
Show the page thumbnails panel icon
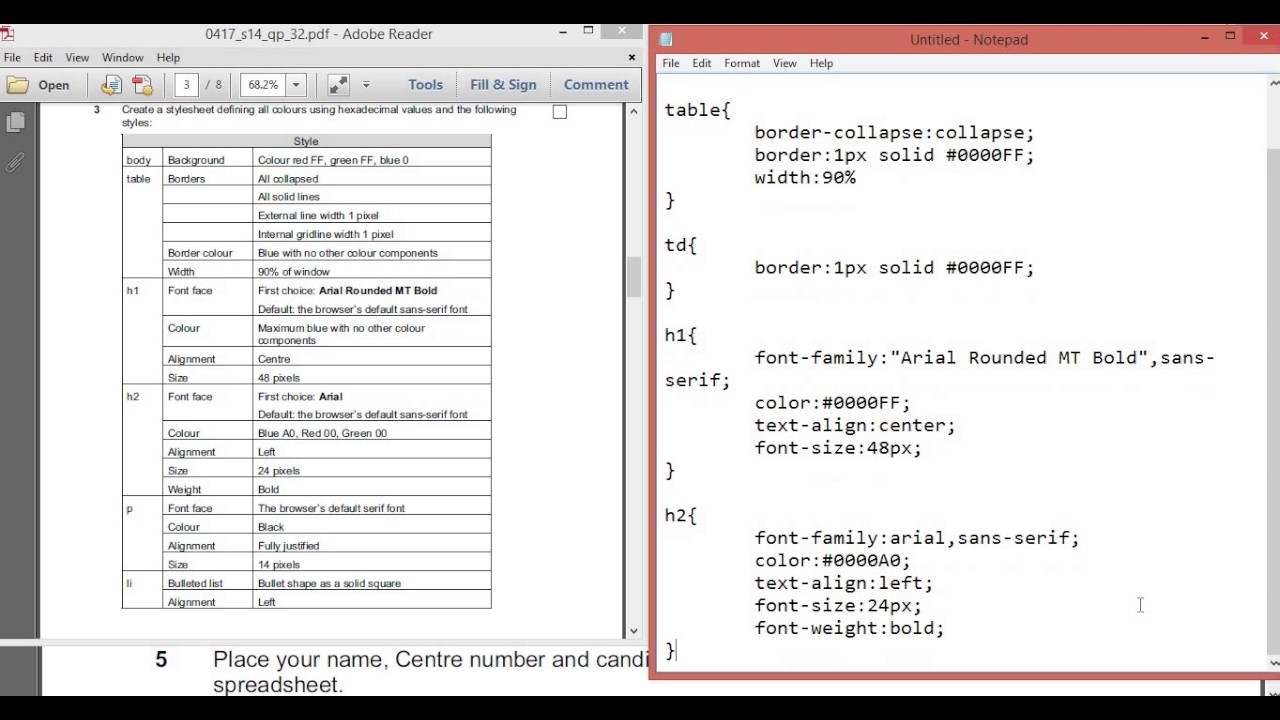point(15,122)
